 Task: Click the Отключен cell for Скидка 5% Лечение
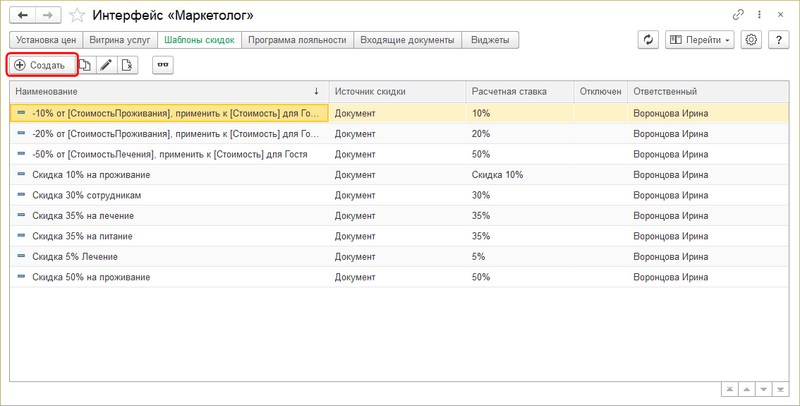click(600, 256)
